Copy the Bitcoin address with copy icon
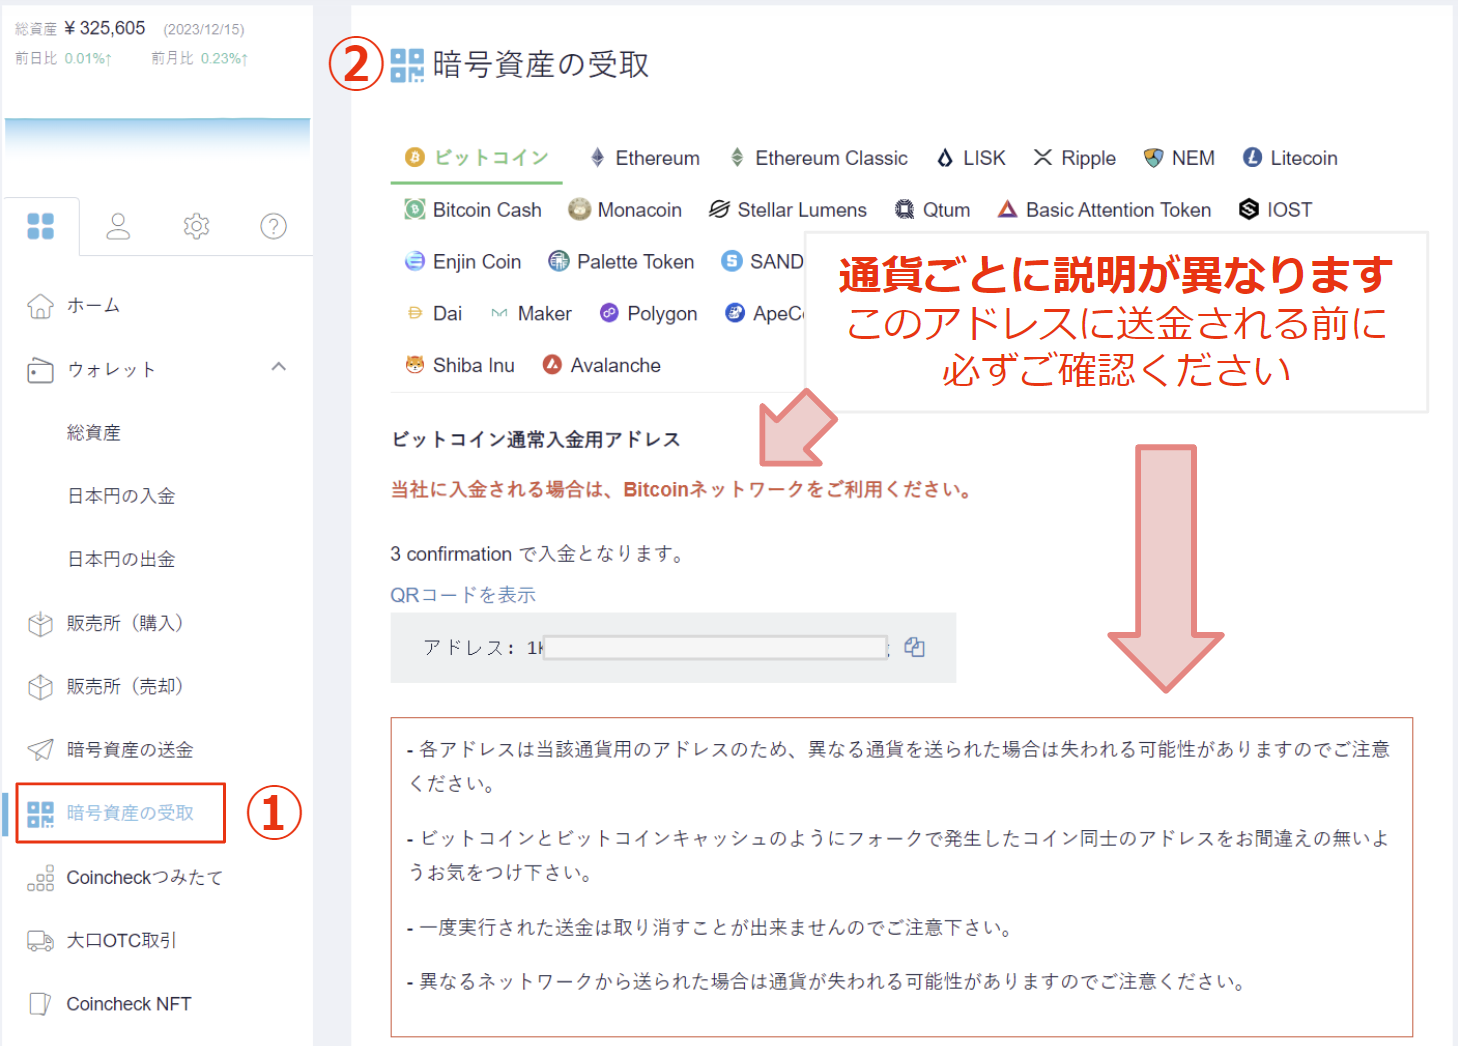The height and width of the screenshot is (1046, 1458). pyautogui.click(x=914, y=647)
